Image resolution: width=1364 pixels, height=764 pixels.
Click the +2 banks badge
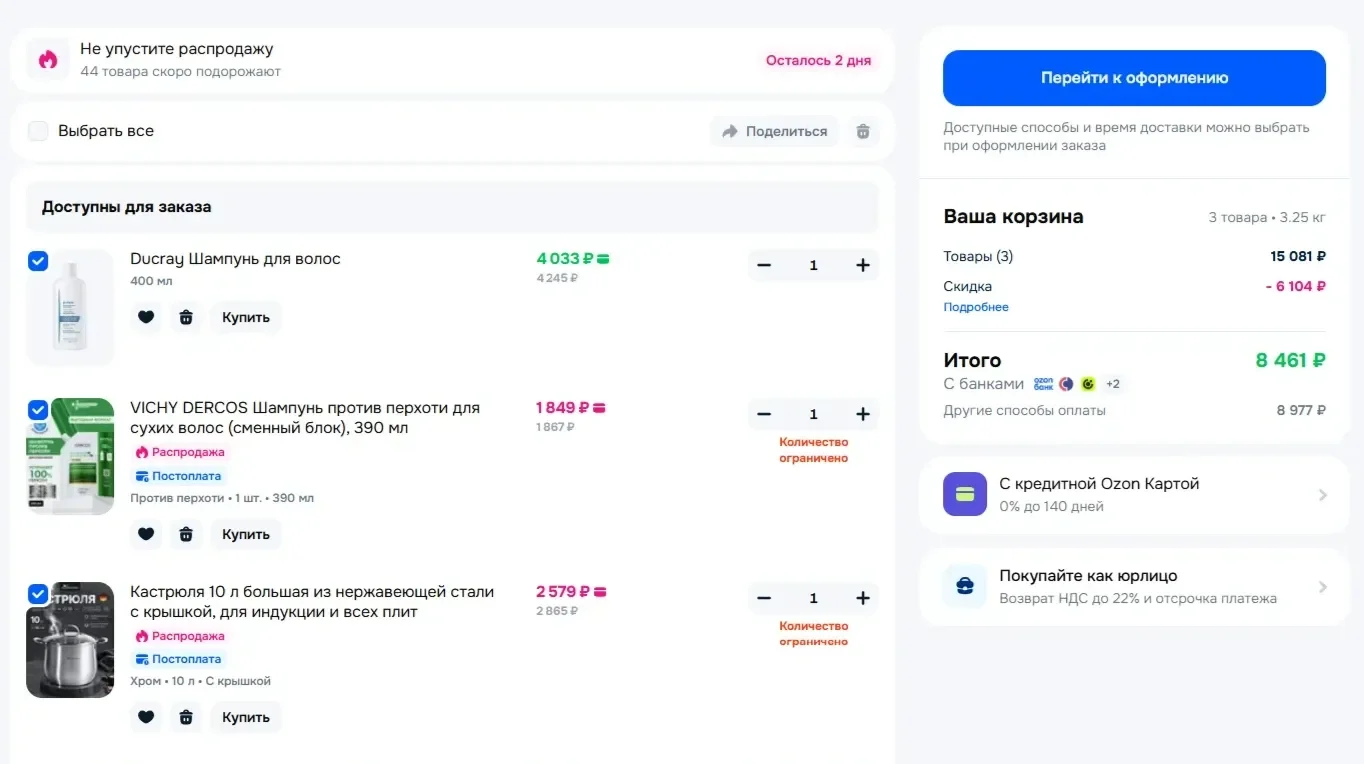pyautogui.click(x=1112, y=384)
